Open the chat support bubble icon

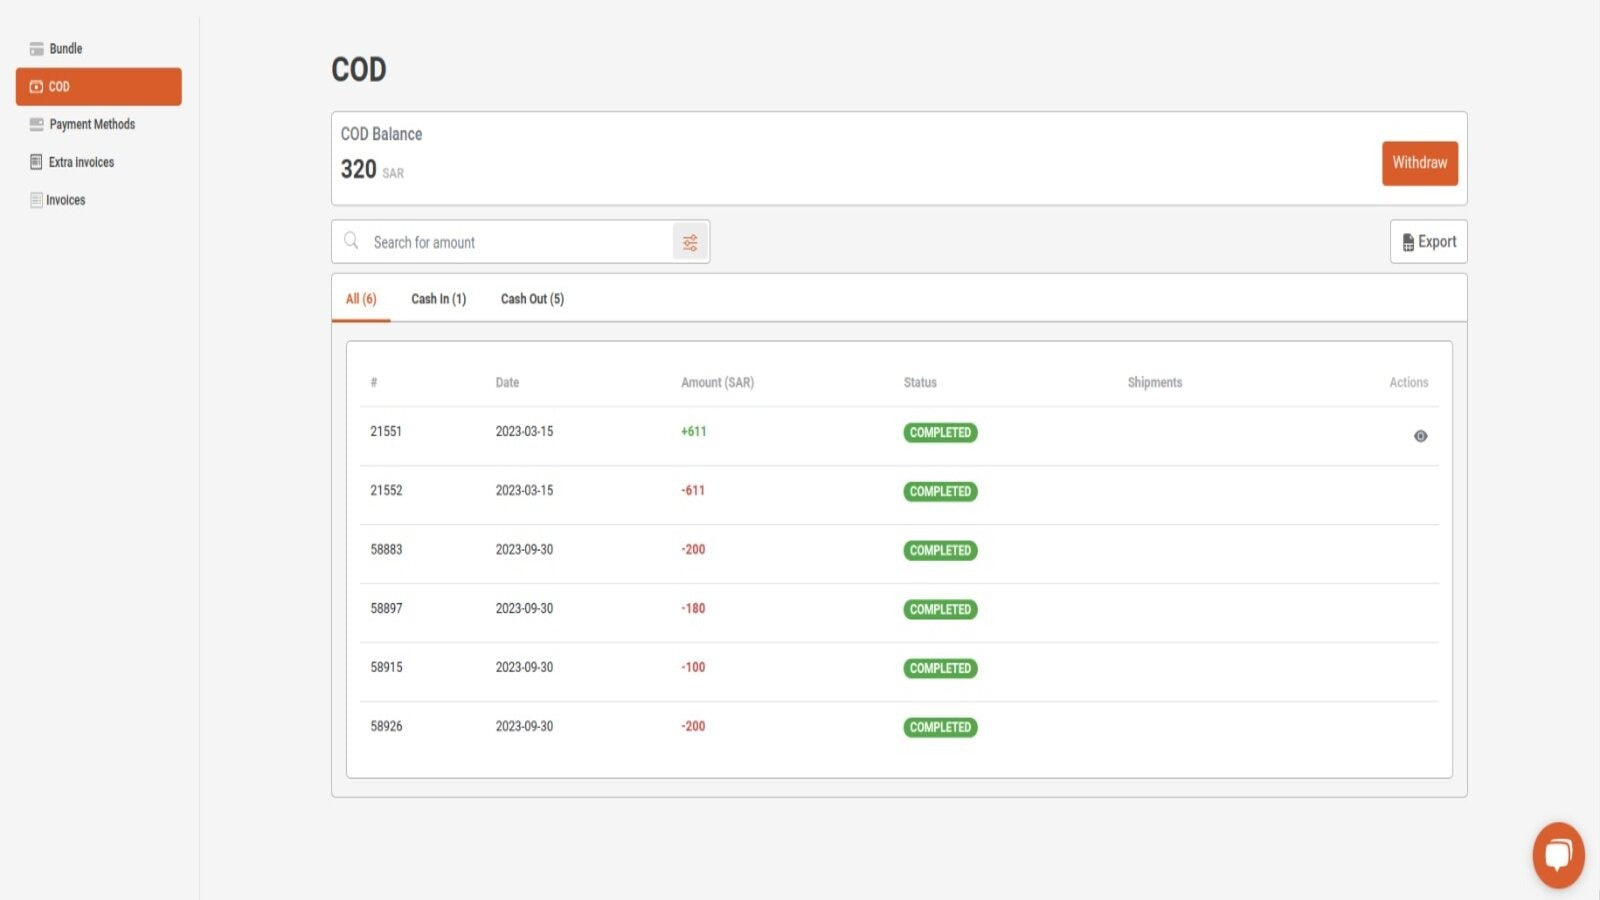point(1557,855)
